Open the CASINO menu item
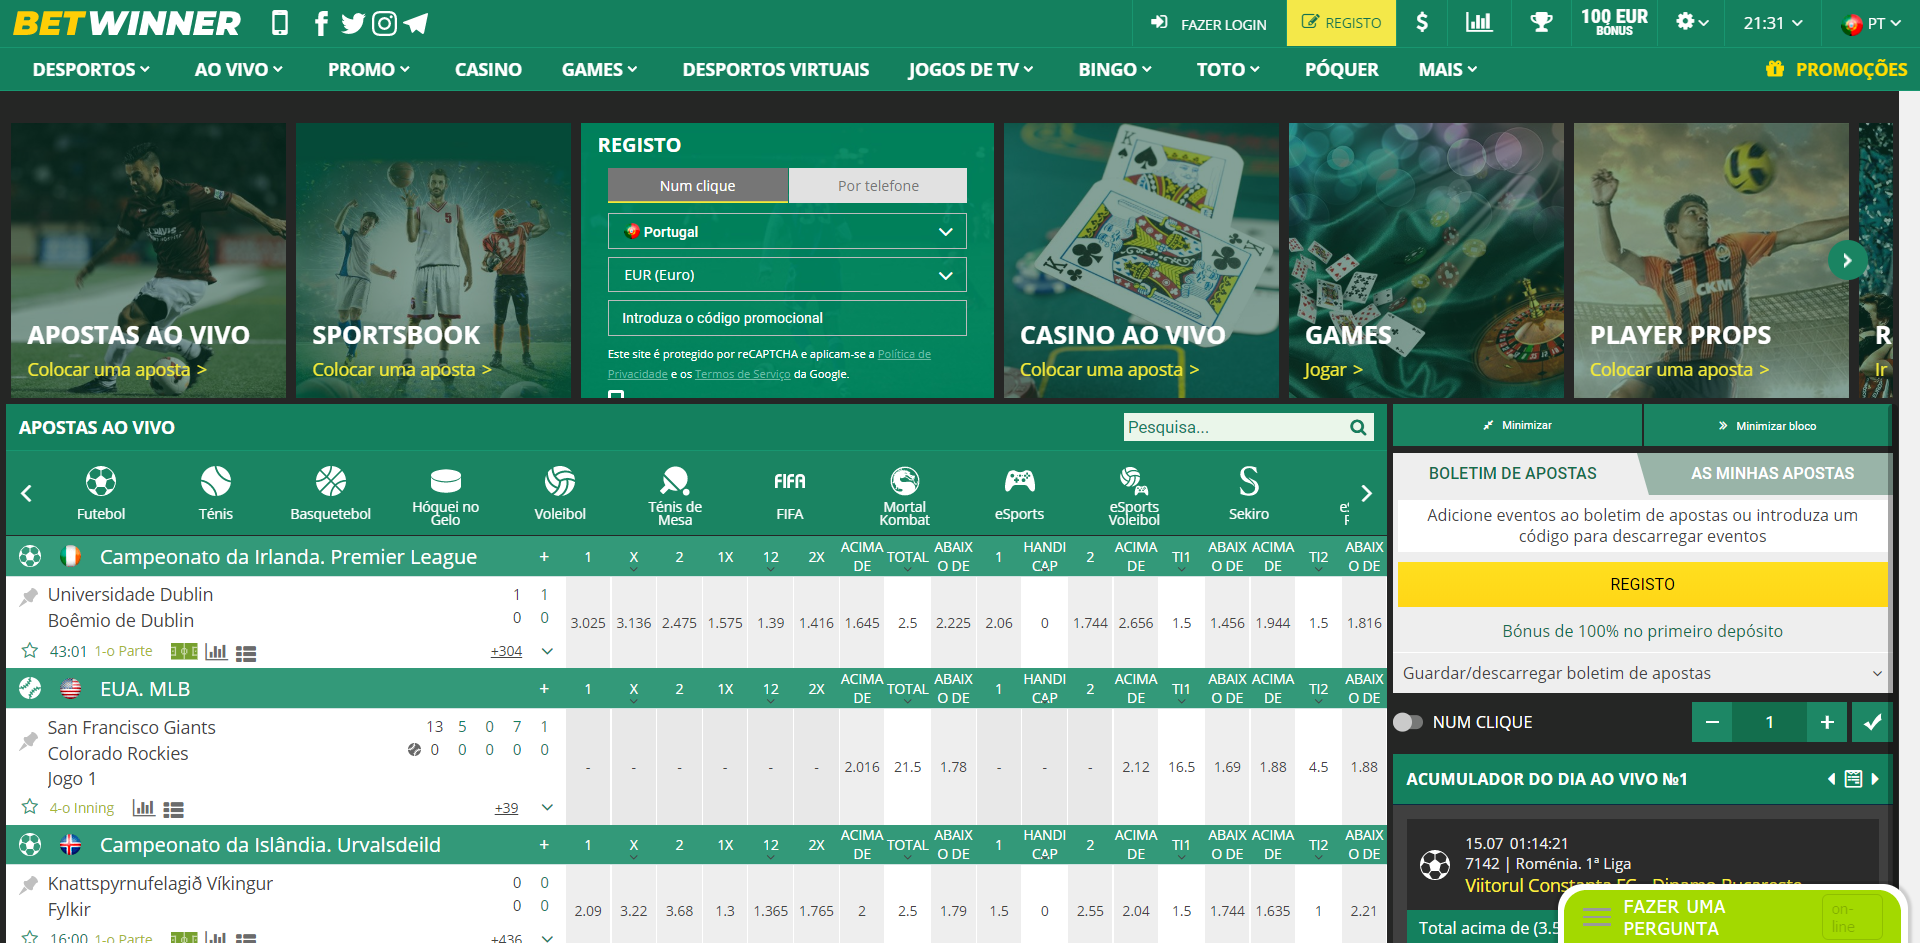This screenshot has width=1920, height=943. point(488,69)
